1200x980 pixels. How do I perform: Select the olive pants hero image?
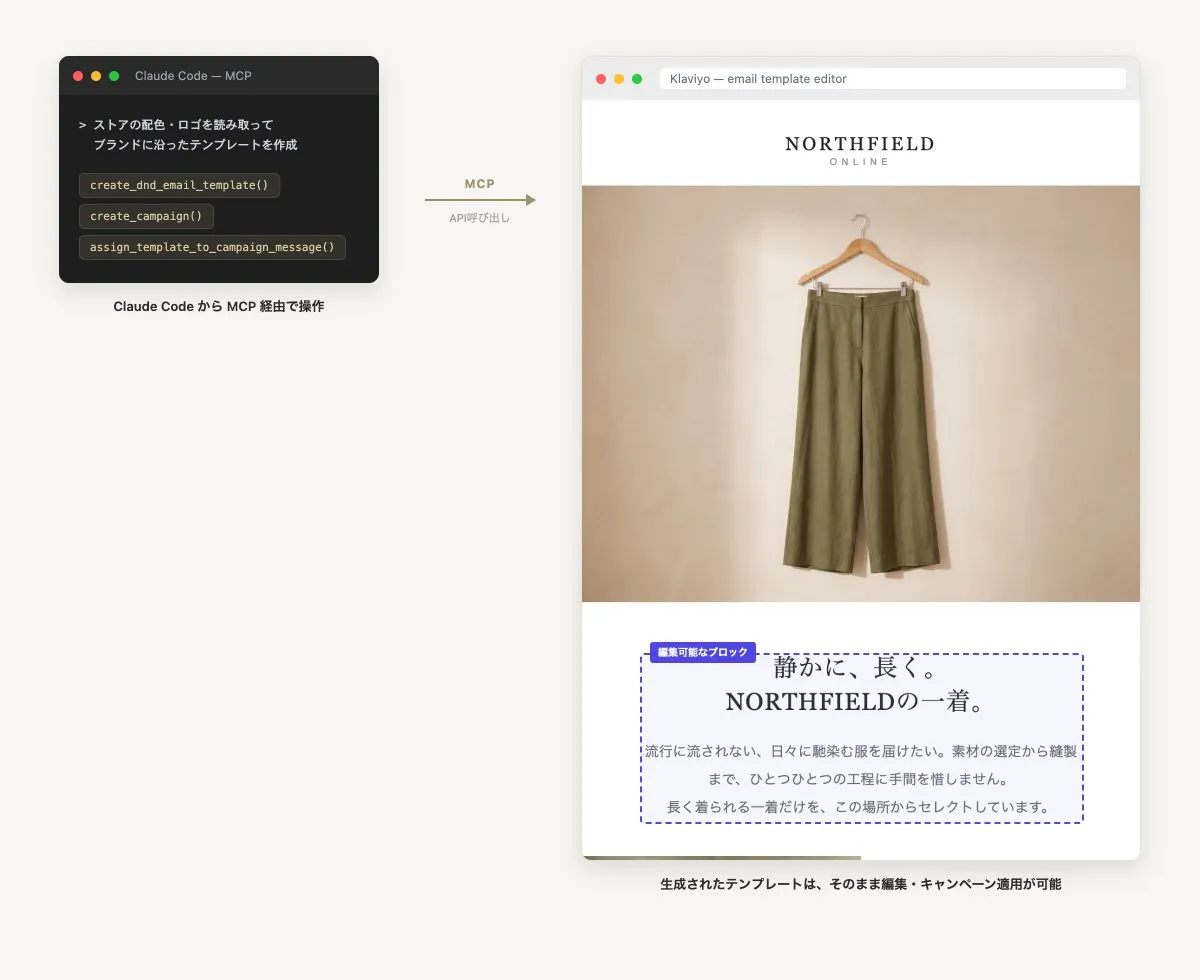click(861, 394)
